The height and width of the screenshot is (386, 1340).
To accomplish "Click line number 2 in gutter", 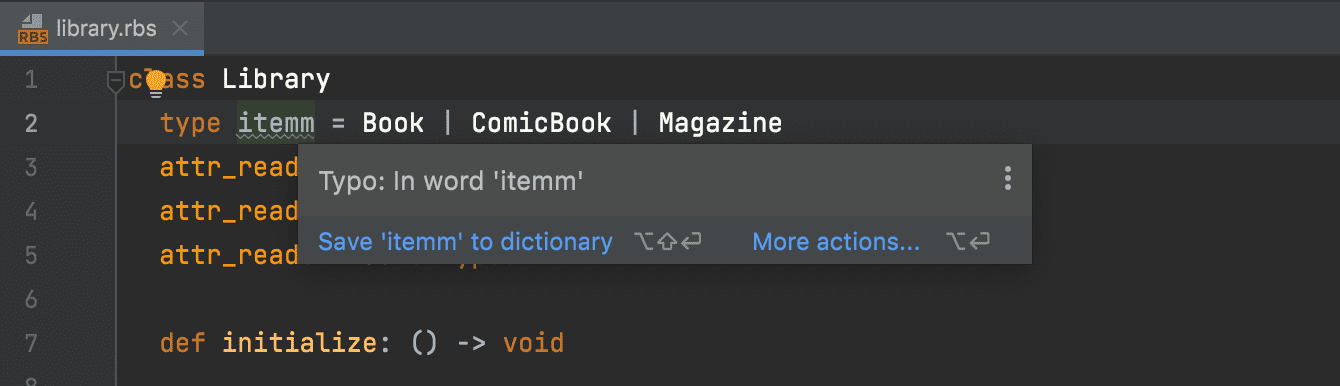I will point(30,123).
